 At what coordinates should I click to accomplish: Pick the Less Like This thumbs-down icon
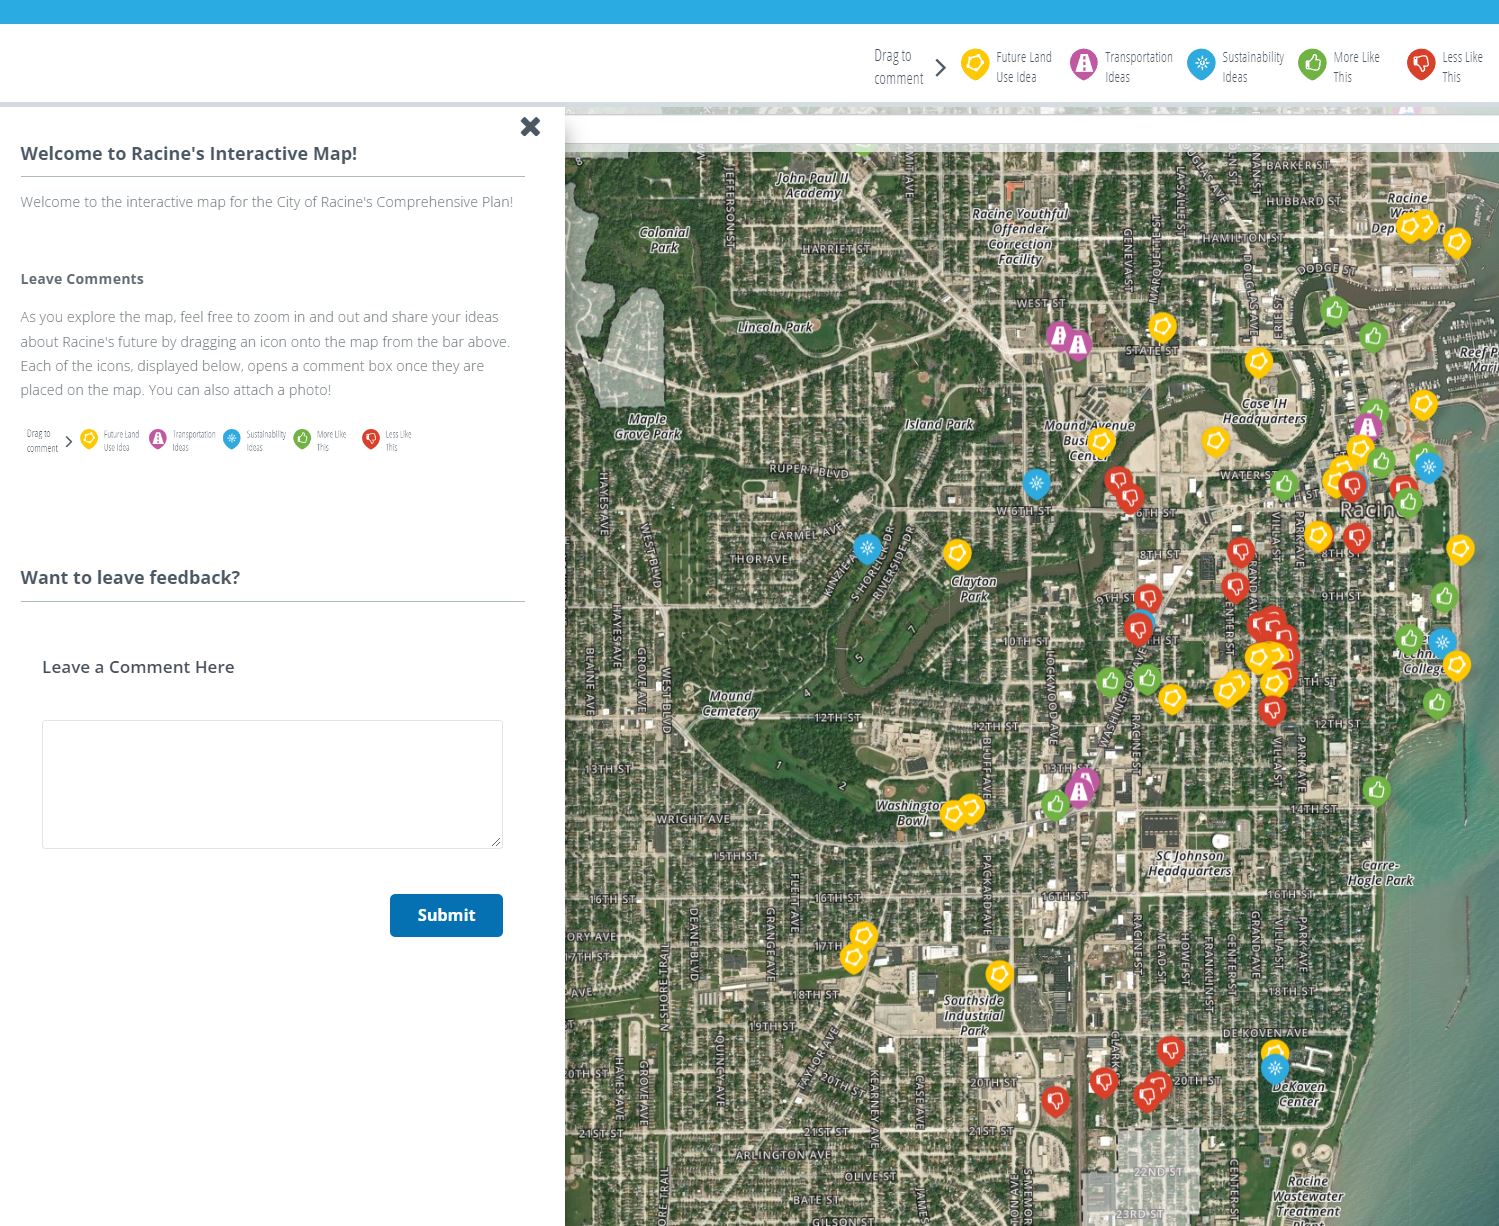coord(1421,63)
